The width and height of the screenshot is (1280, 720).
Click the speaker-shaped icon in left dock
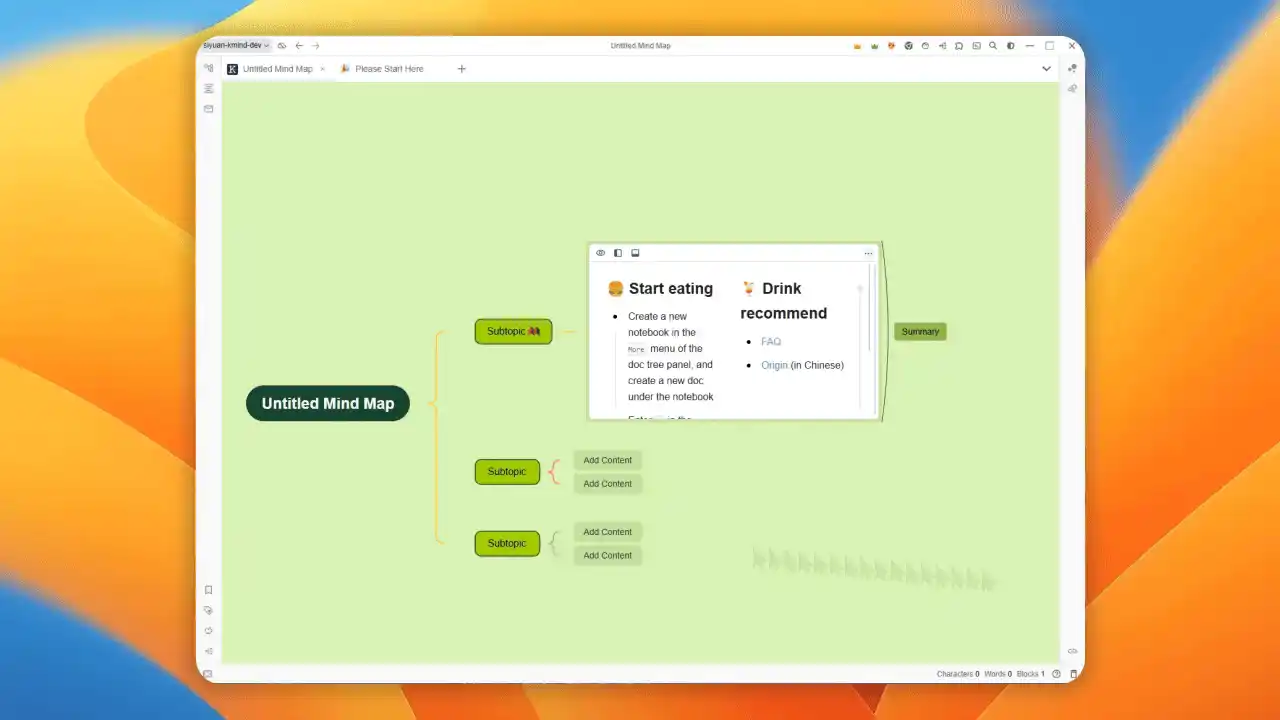point(208,651)
